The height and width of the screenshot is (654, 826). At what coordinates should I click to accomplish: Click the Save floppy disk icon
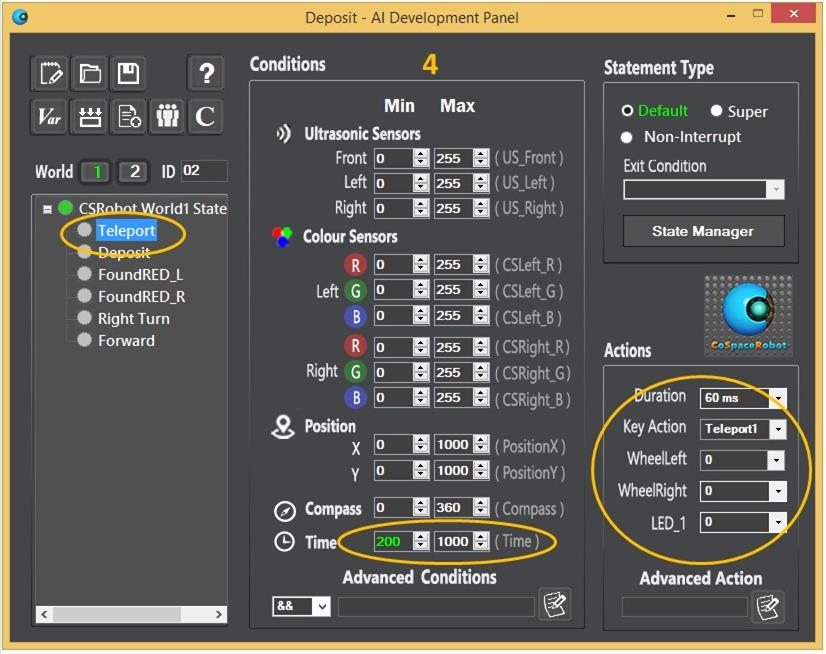pos(128,74)
